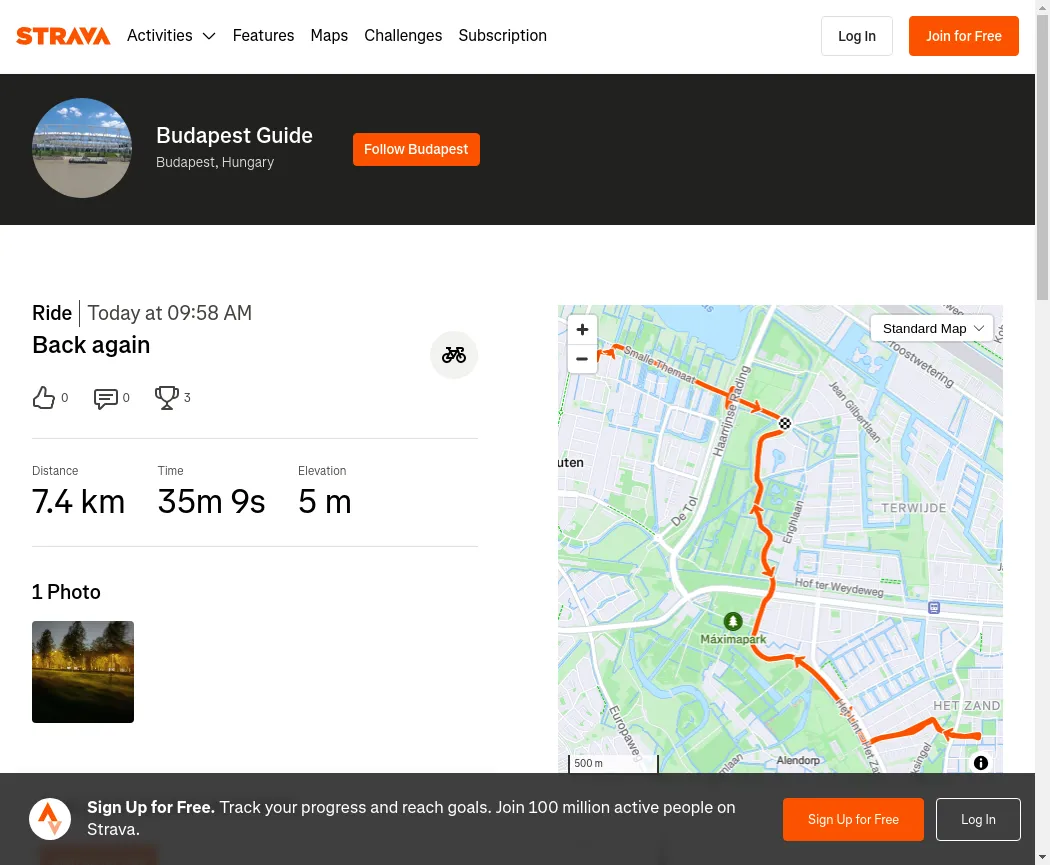Click the '7.4 km' distance value
This screenshot has height=865, width=1050.
coord(78,501)
